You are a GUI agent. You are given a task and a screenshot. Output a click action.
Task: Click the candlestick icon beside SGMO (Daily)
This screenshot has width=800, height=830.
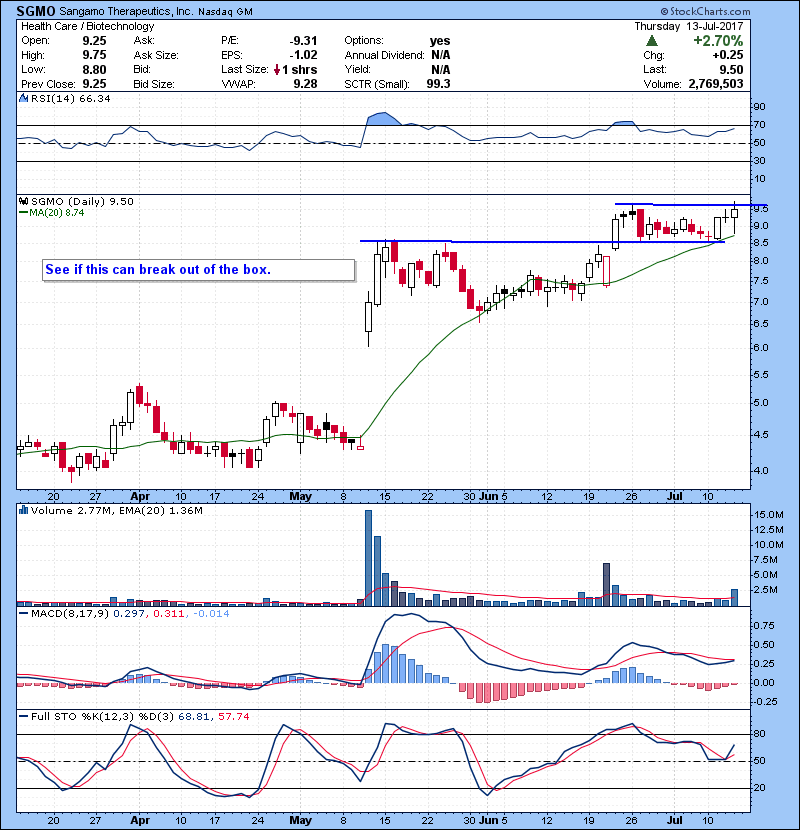[x=23, y=201]
